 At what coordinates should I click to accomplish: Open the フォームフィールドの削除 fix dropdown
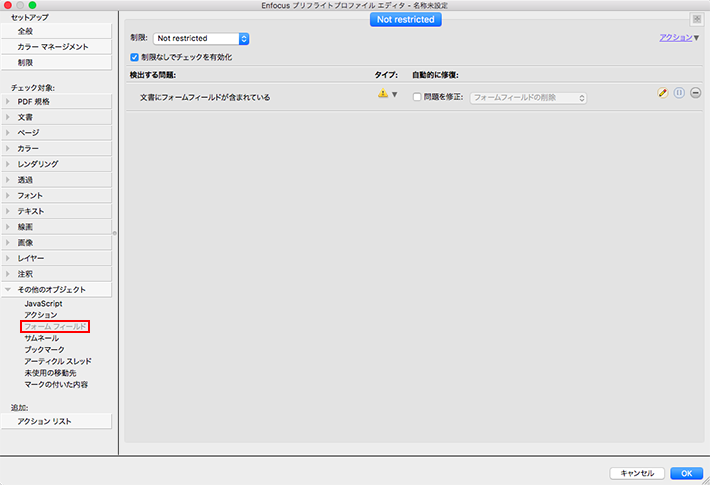pyautogui.click(x=528, y=97)
